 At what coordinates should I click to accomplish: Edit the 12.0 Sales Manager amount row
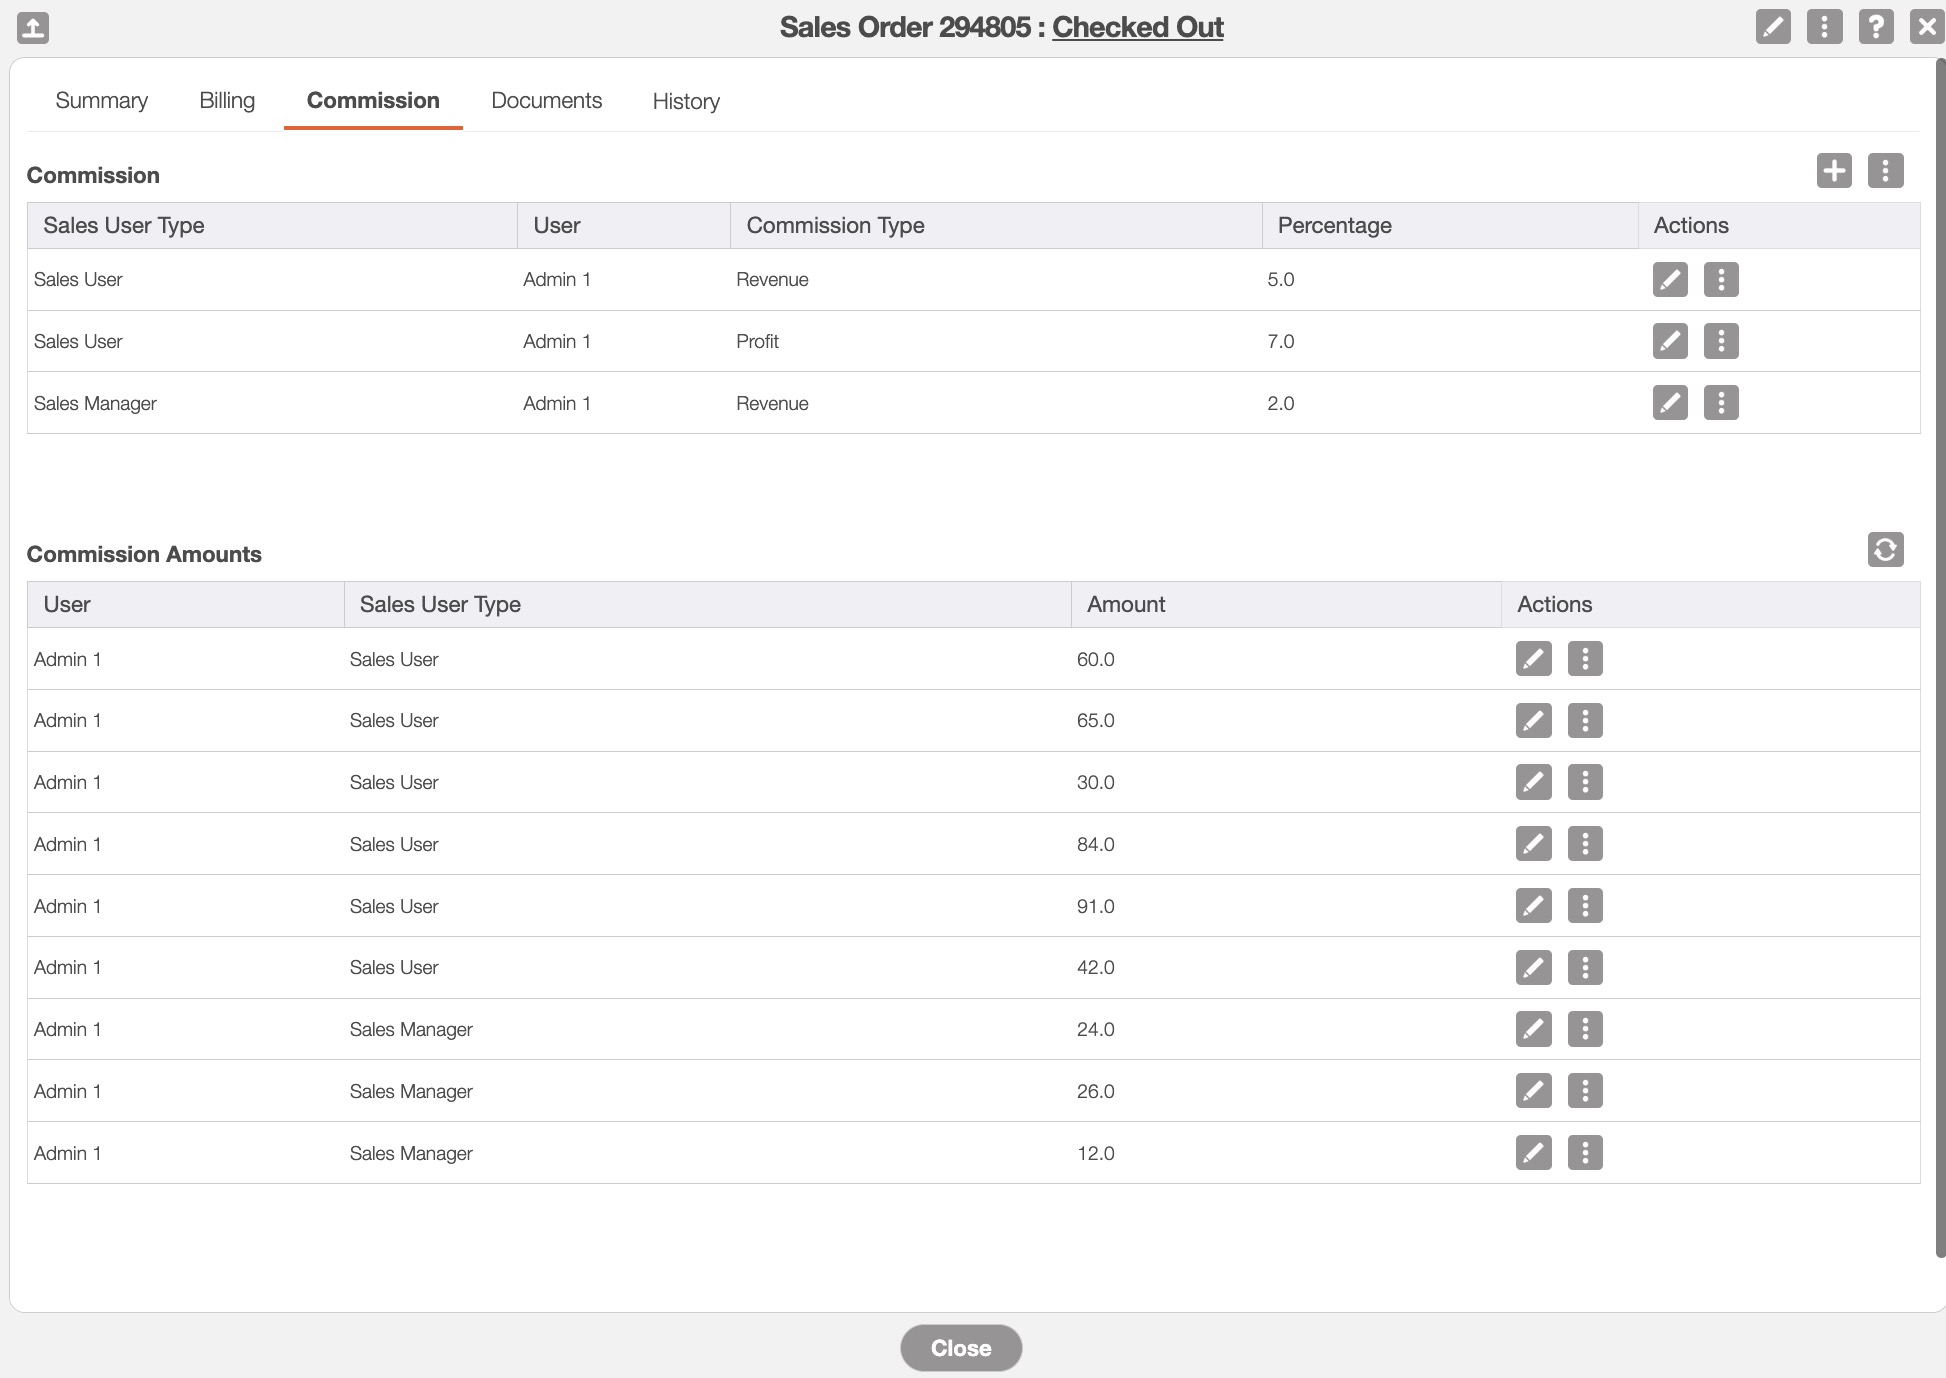[x=1533, y=1154]
